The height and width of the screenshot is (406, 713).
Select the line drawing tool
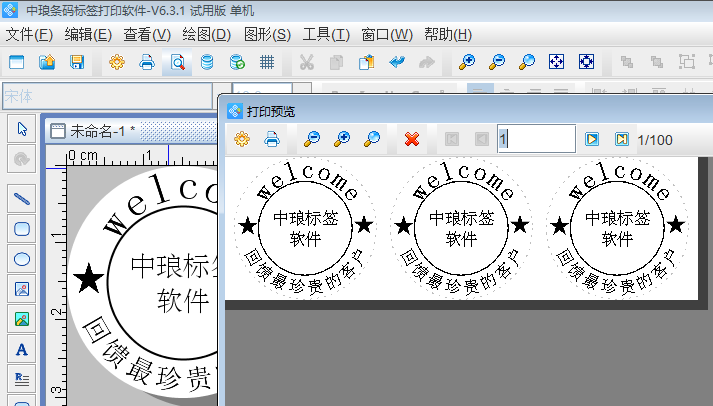click(x=22, y=198)
